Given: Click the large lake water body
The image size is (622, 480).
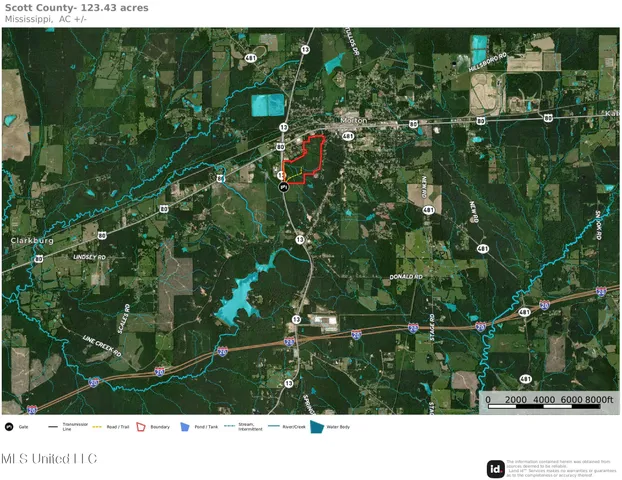Looking at the screenshot, I should tap(241, 297).
